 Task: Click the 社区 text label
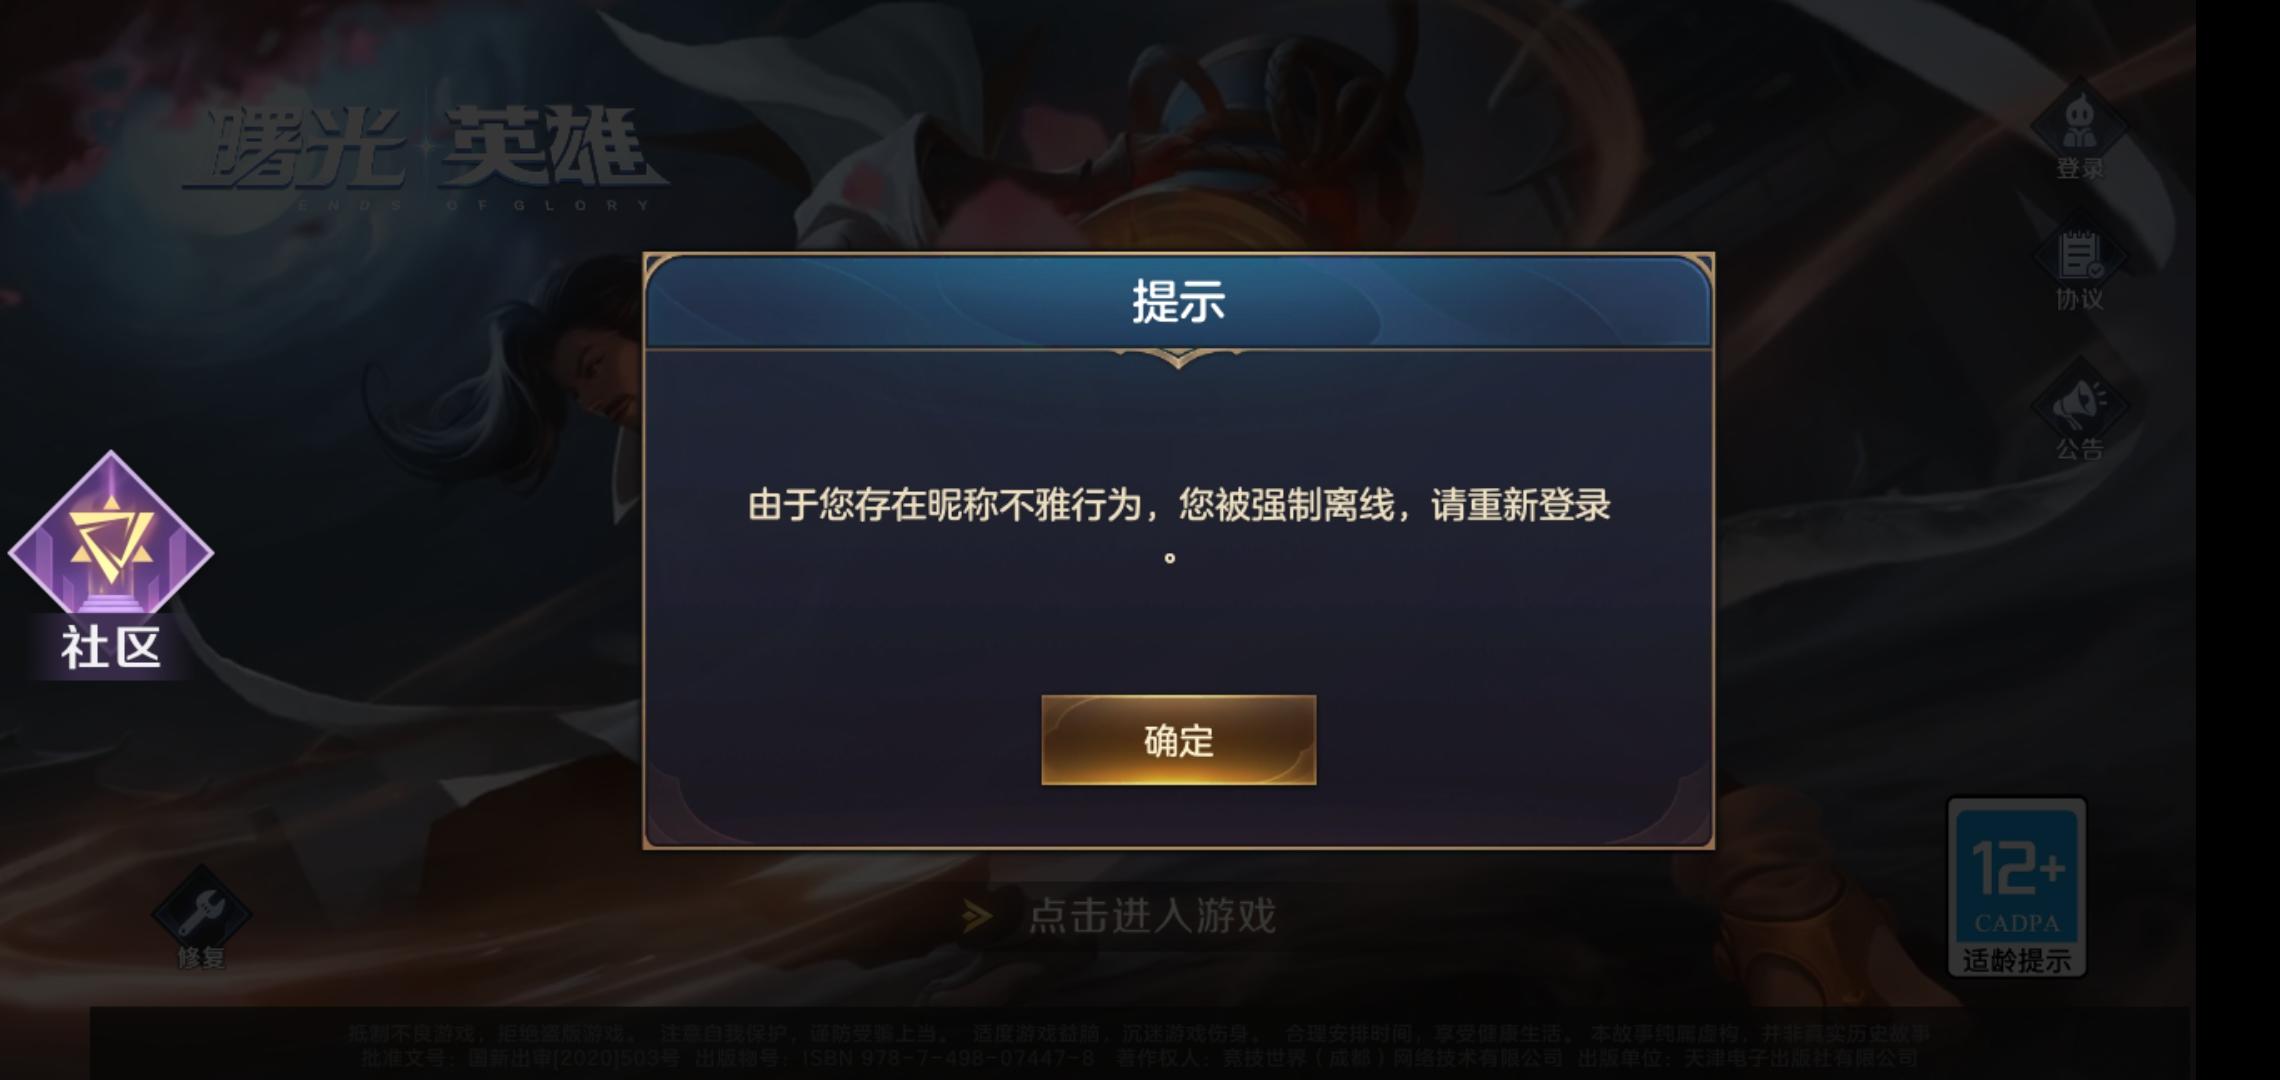(x=111, y=647)
